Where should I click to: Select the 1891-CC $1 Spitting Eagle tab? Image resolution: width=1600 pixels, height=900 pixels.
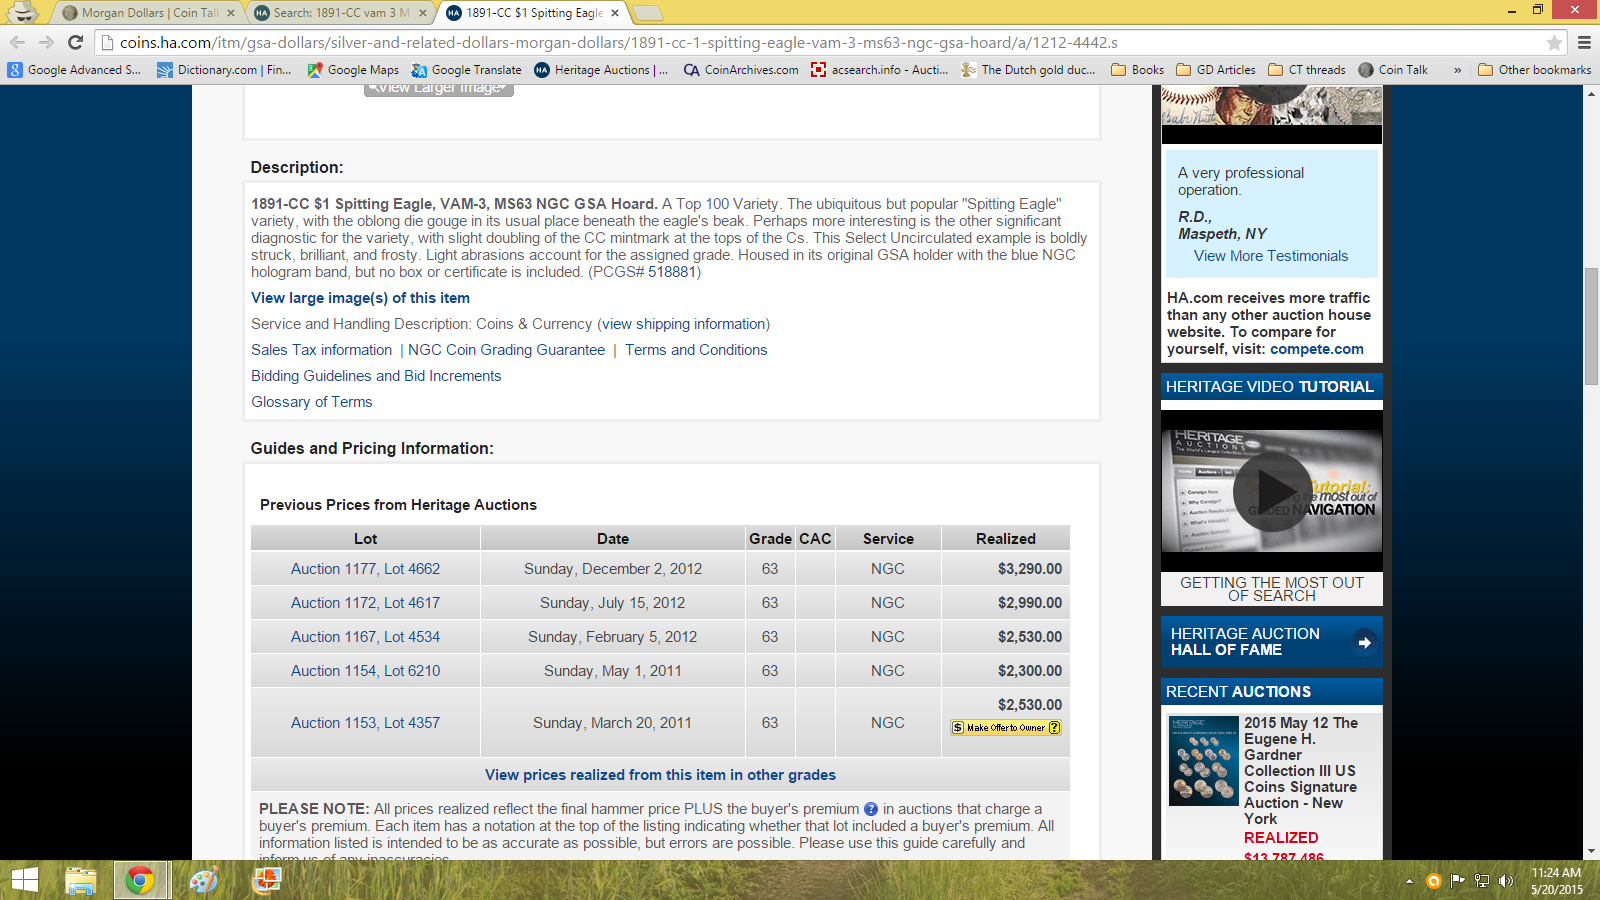click(532, 13)
